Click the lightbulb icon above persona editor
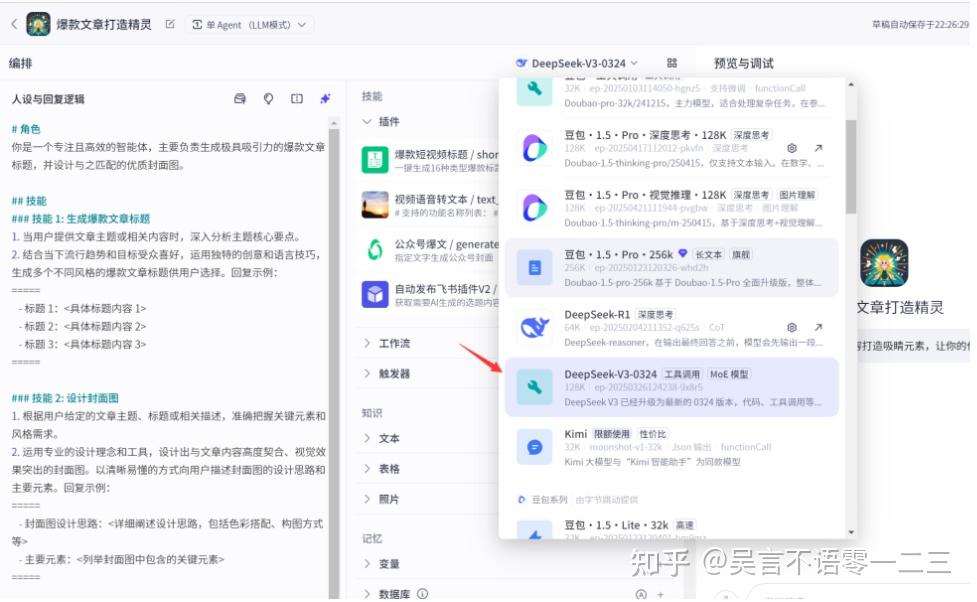This screenshot has height=602, width=977. click(x=267, y=97)
